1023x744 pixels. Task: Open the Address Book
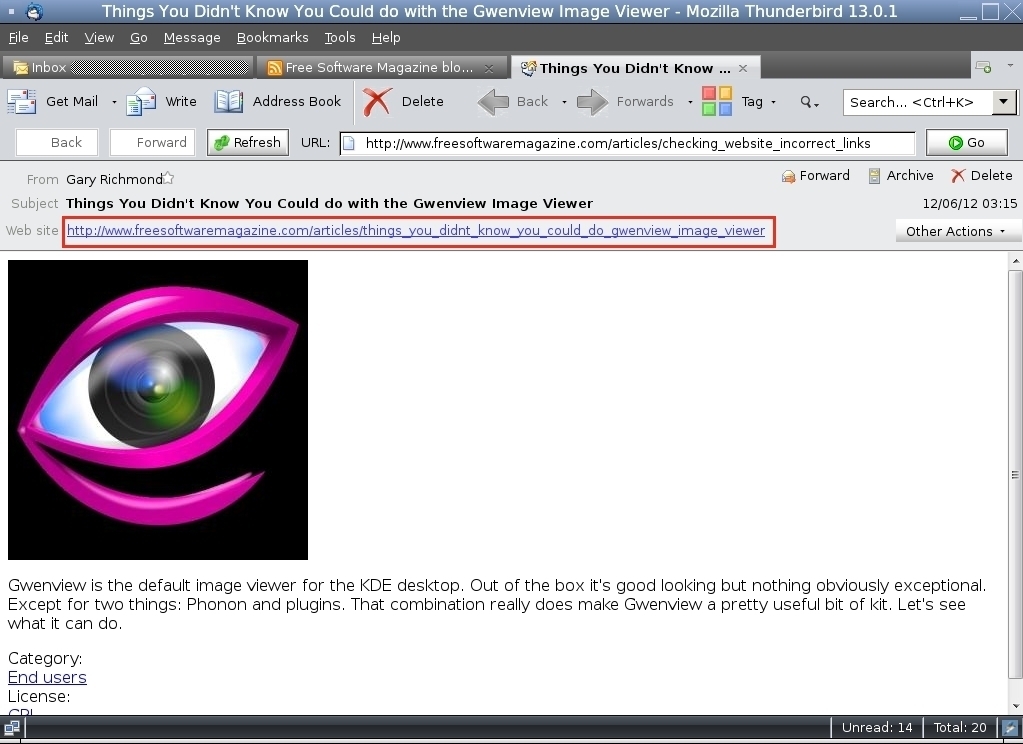278,102
